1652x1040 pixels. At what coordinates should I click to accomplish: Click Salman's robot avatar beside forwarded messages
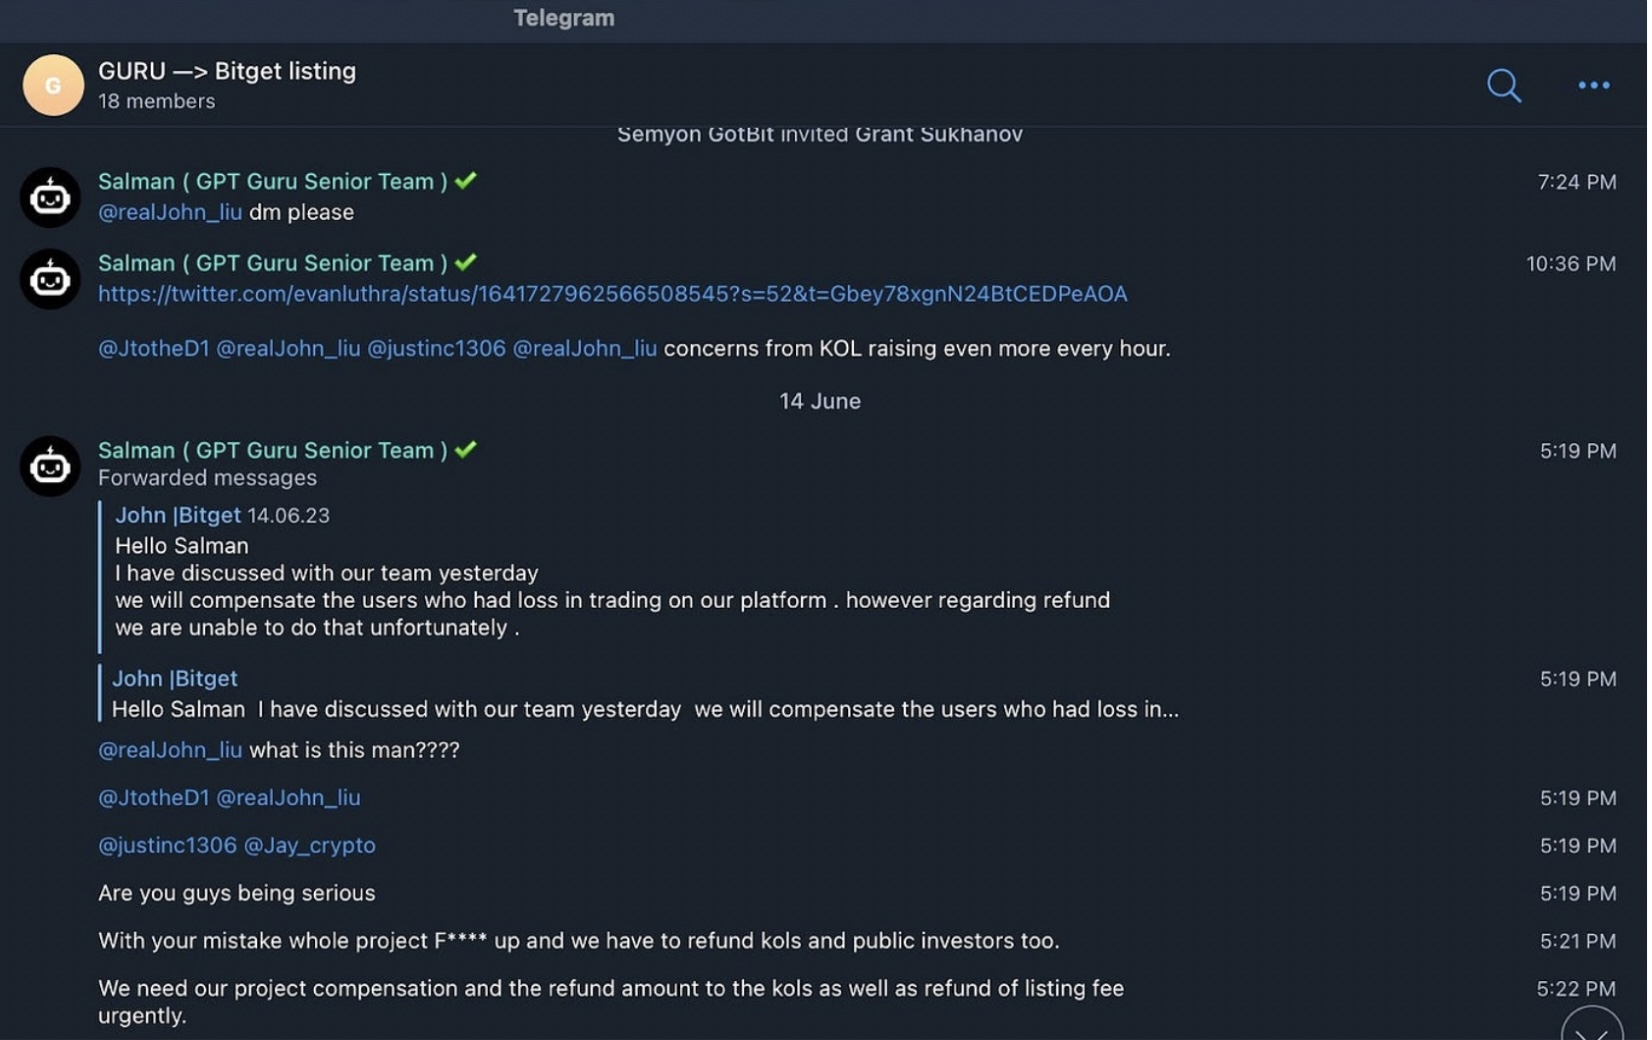point(50,466)
